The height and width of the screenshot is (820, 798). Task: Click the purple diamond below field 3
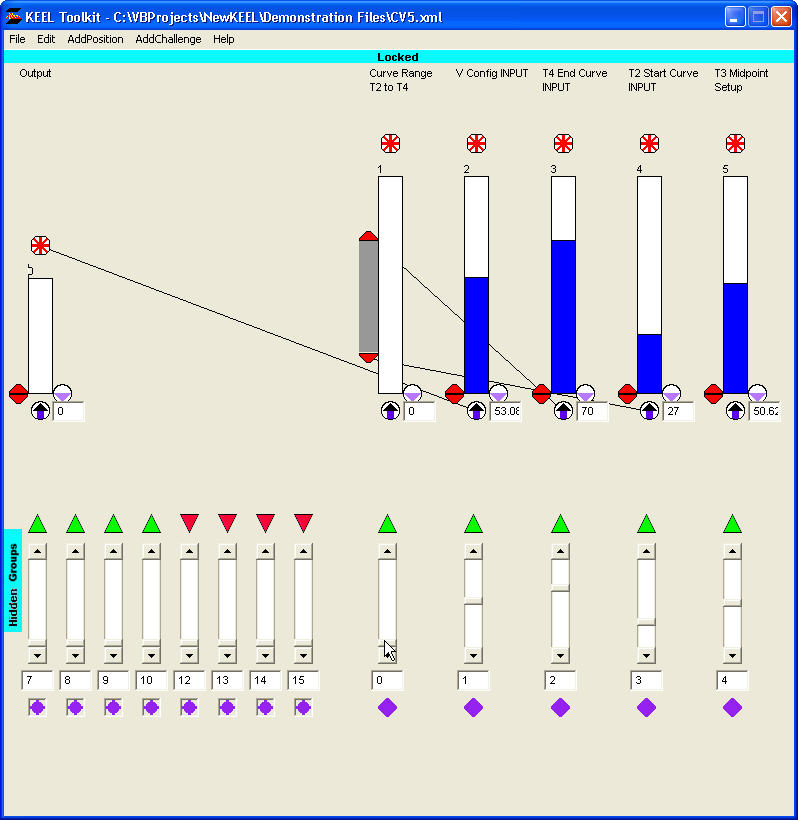point(646,708)
